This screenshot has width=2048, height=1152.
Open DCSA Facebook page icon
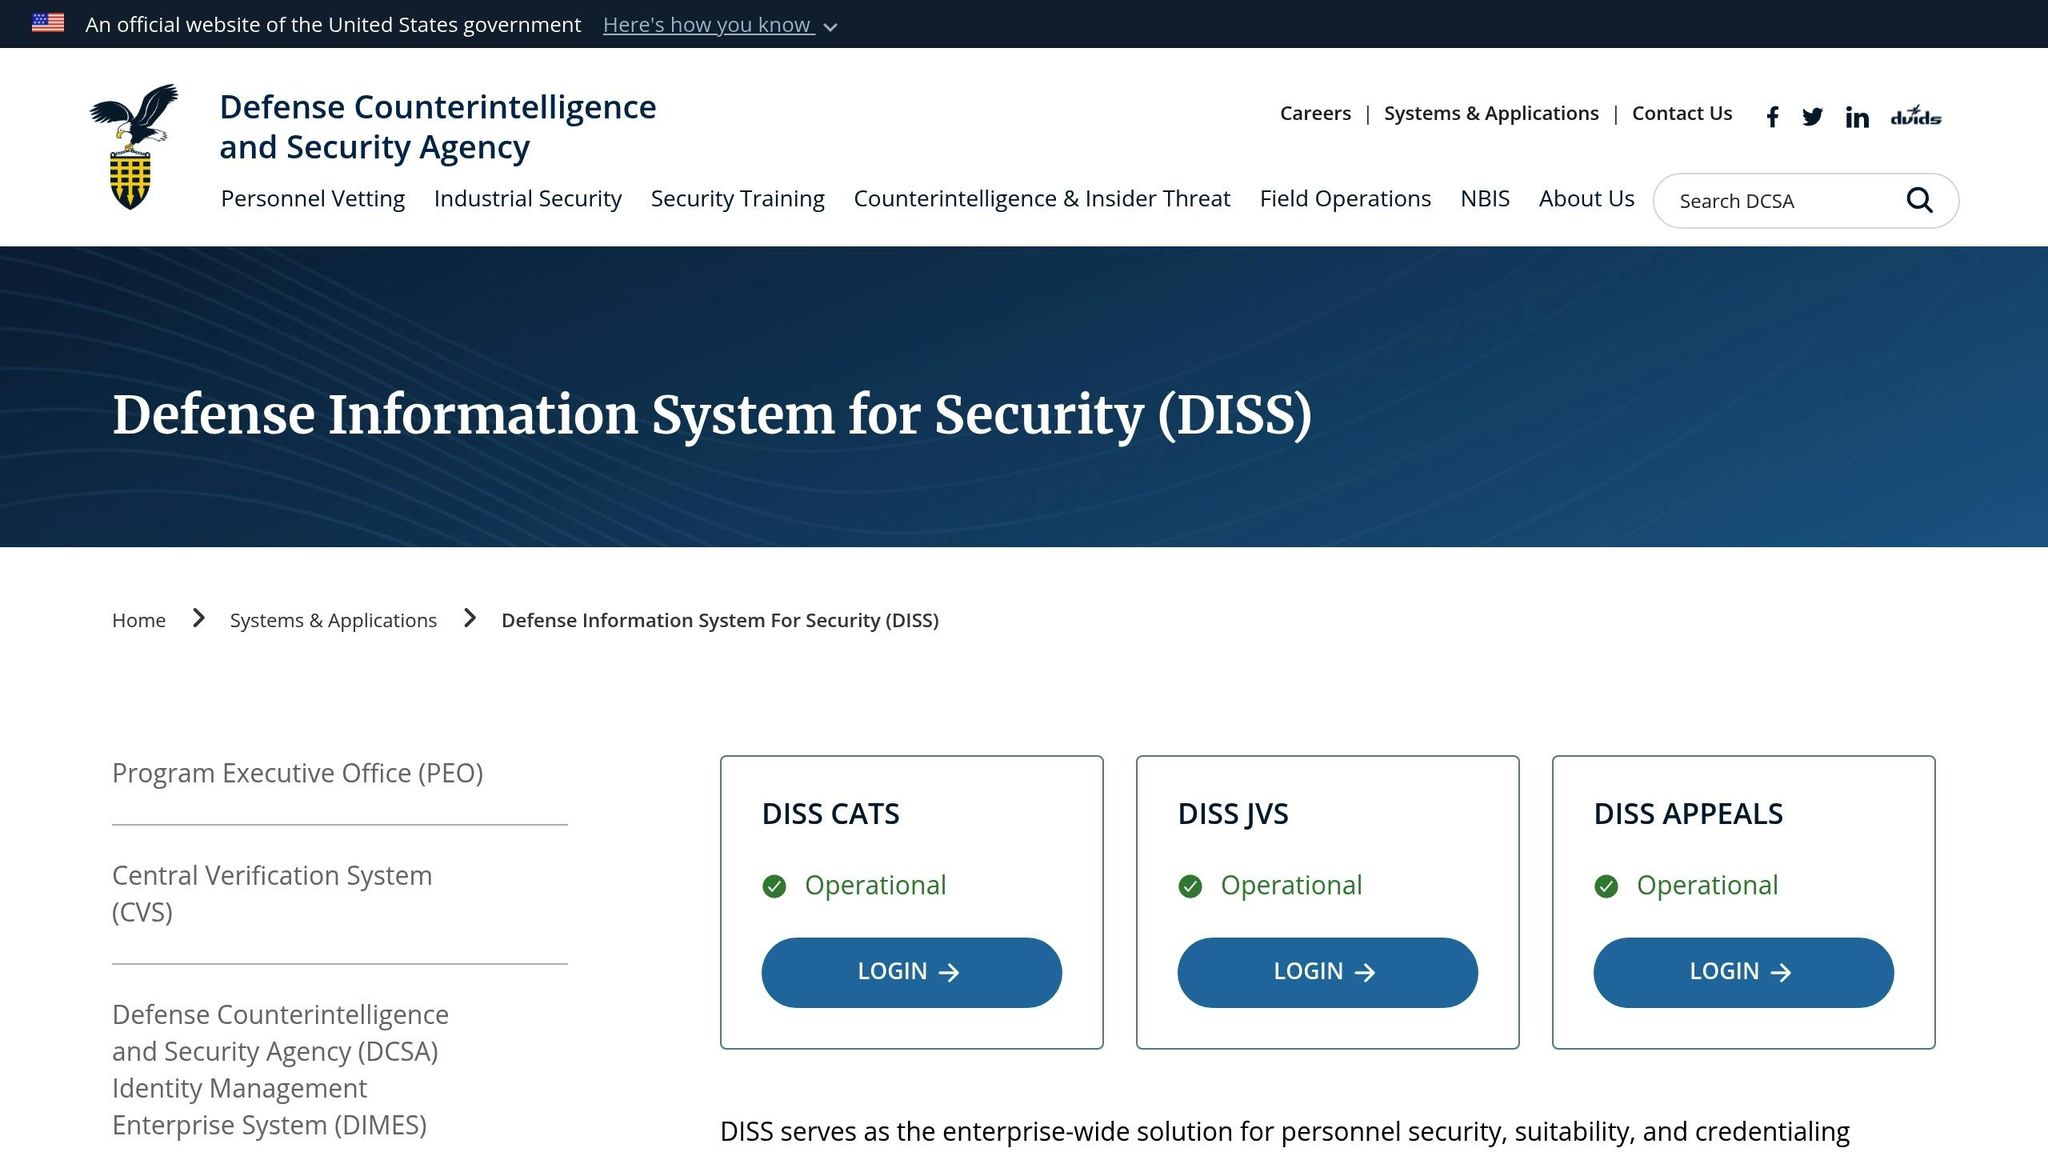[1772, 117]
